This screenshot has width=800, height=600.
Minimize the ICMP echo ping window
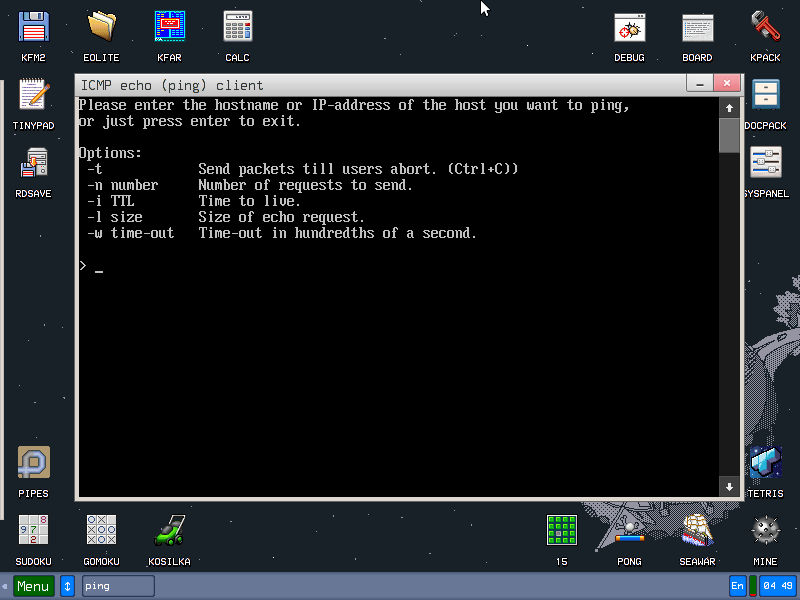(700, 83)
